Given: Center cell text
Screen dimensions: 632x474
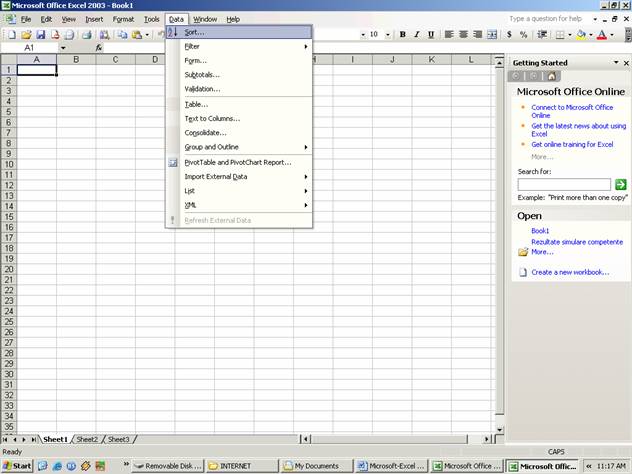Looking at the screenshot, I should click(x=464, y=35).
